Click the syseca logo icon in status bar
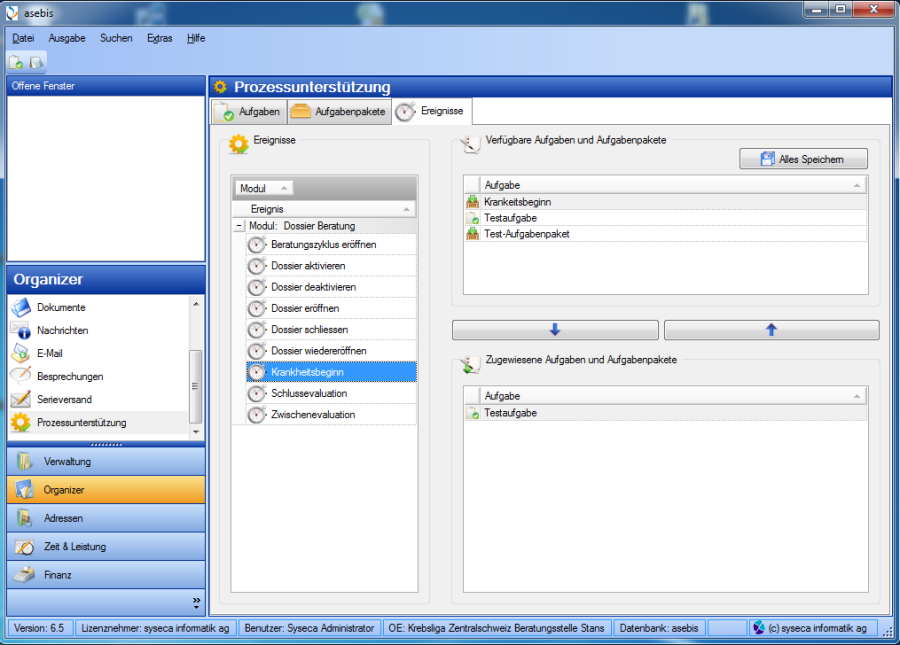This screenshot has width=900, height=645. tap(759, 628)
